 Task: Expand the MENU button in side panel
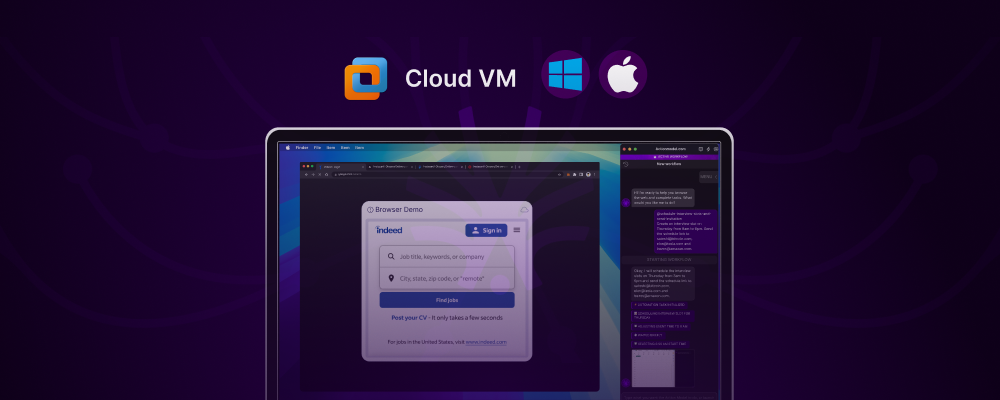(709, 177)
